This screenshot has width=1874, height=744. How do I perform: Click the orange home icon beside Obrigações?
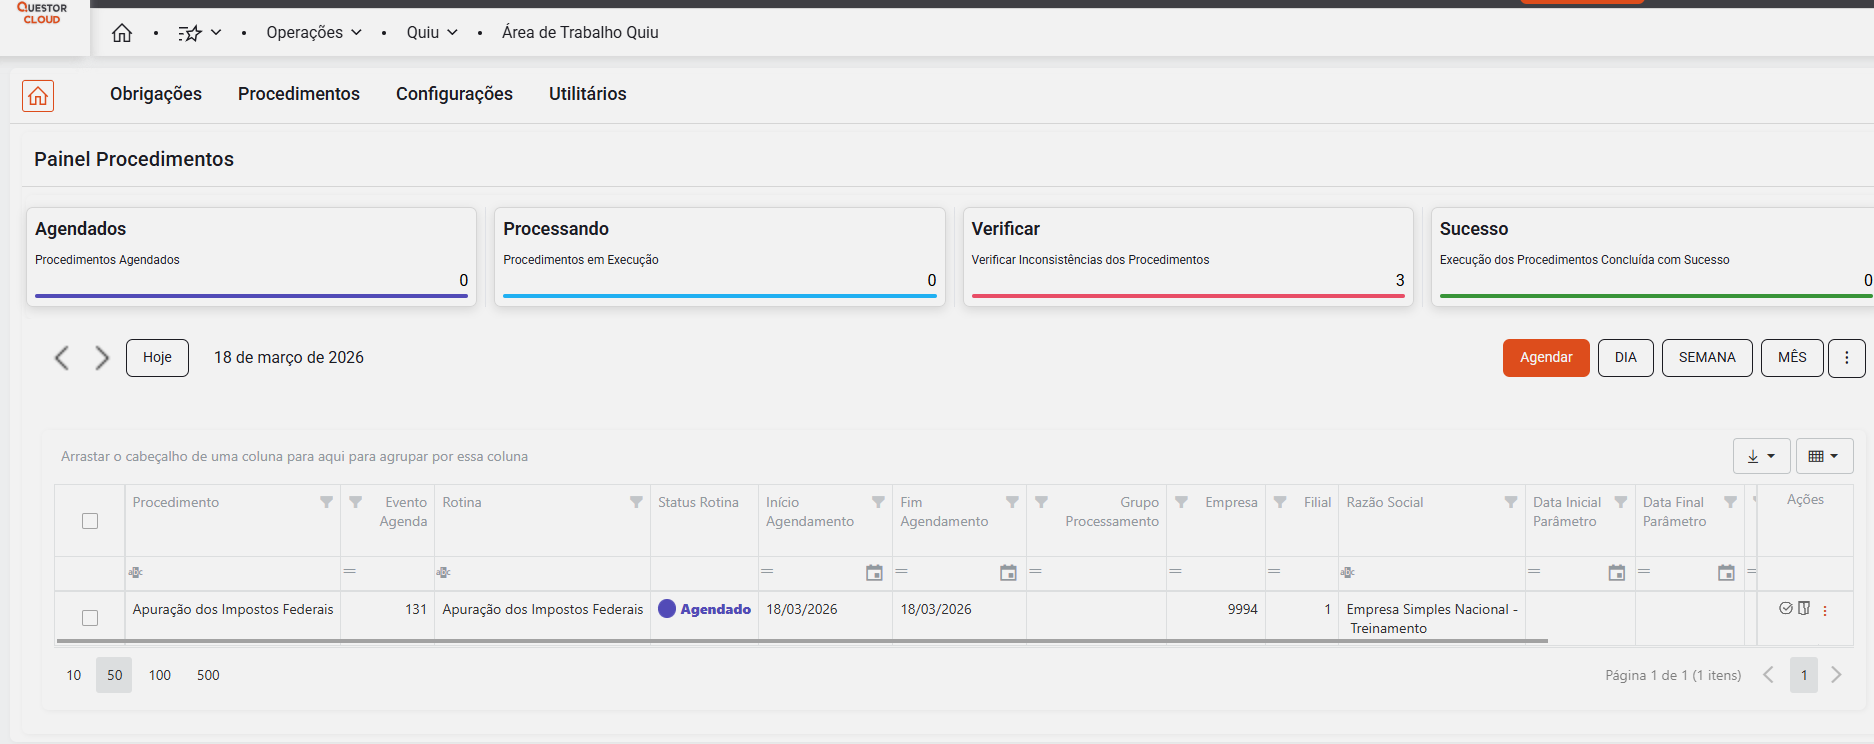pos(38,96)
